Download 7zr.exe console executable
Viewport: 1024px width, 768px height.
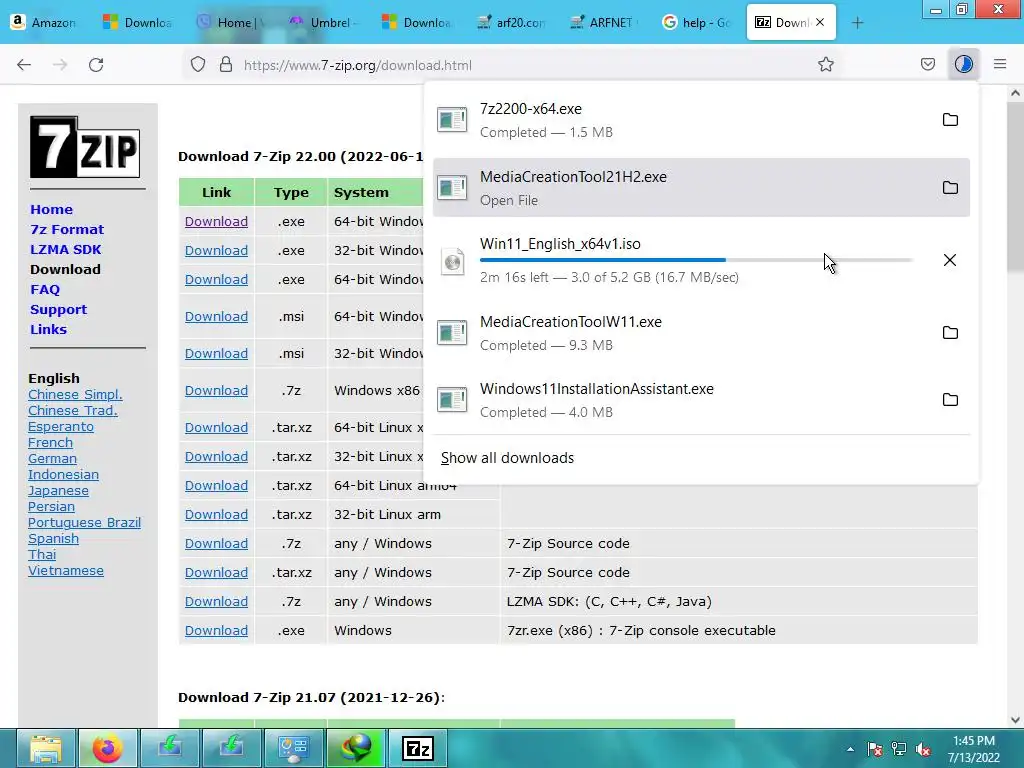pyautogui.click(x=216, y=631)
